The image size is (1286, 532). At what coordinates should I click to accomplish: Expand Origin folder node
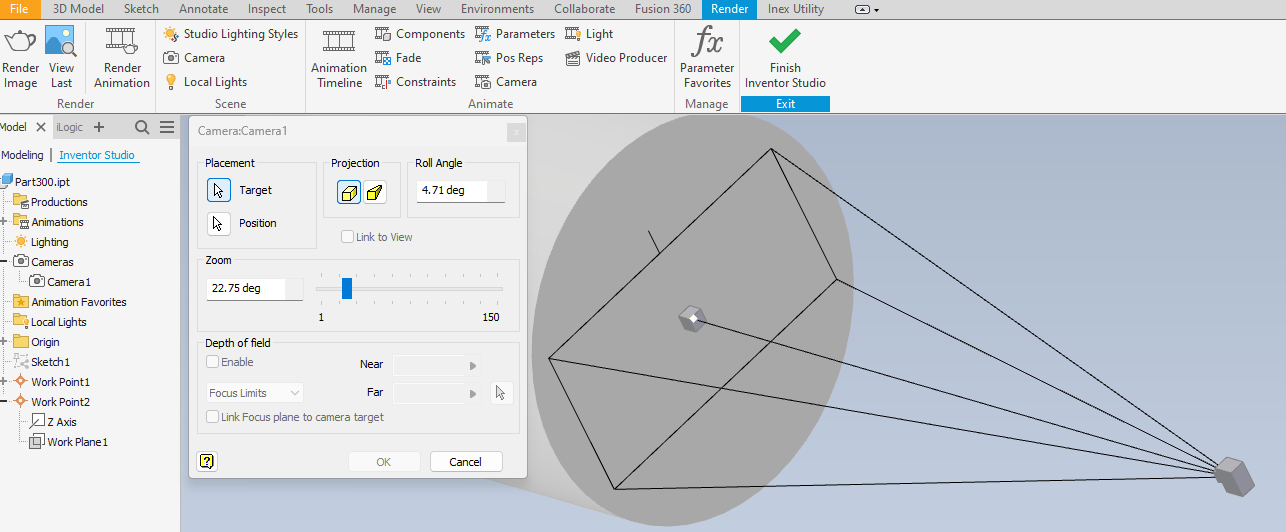(4, 342)
